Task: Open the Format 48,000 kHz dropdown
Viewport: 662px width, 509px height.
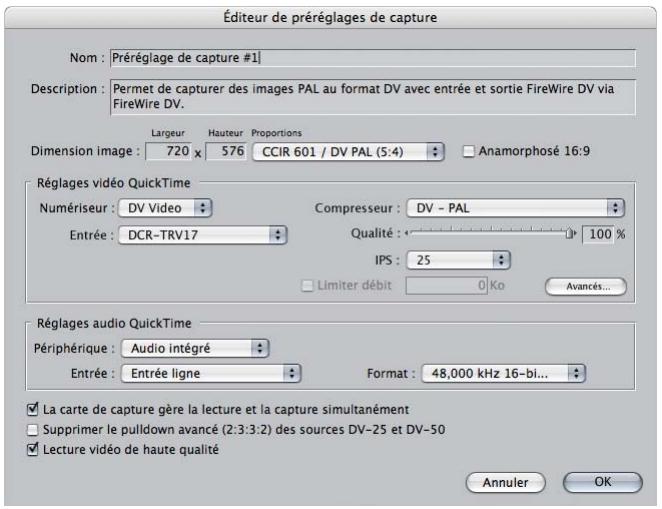Action: pos(504,374)
